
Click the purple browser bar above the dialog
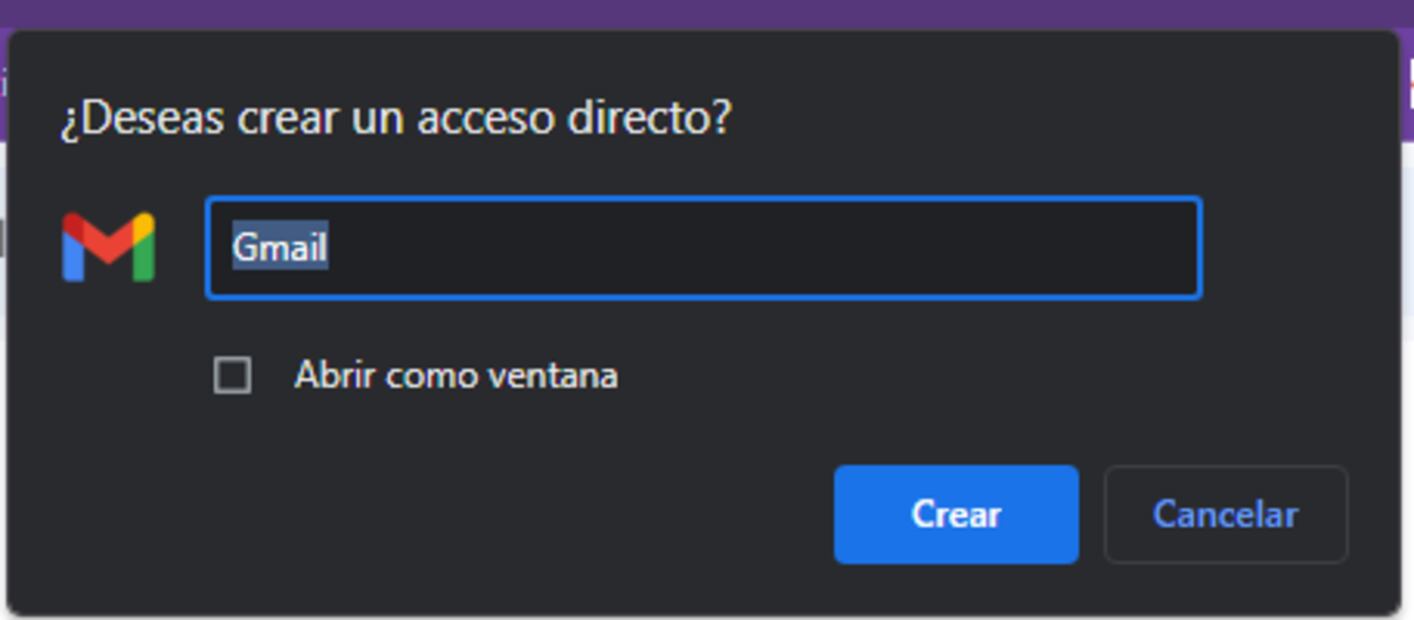[700, 13]
